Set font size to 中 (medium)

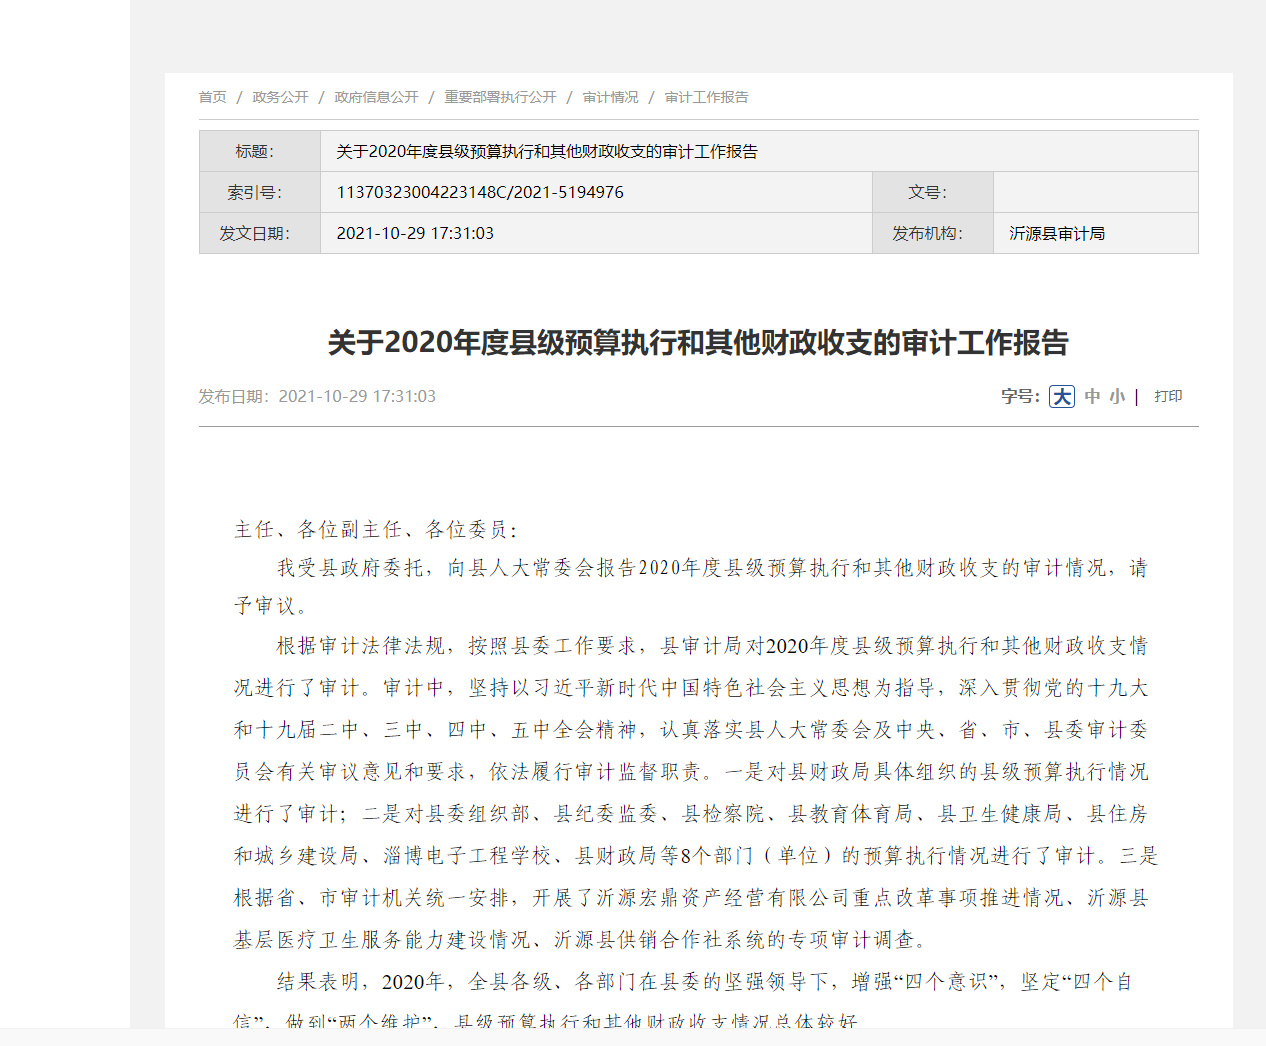1092,397
